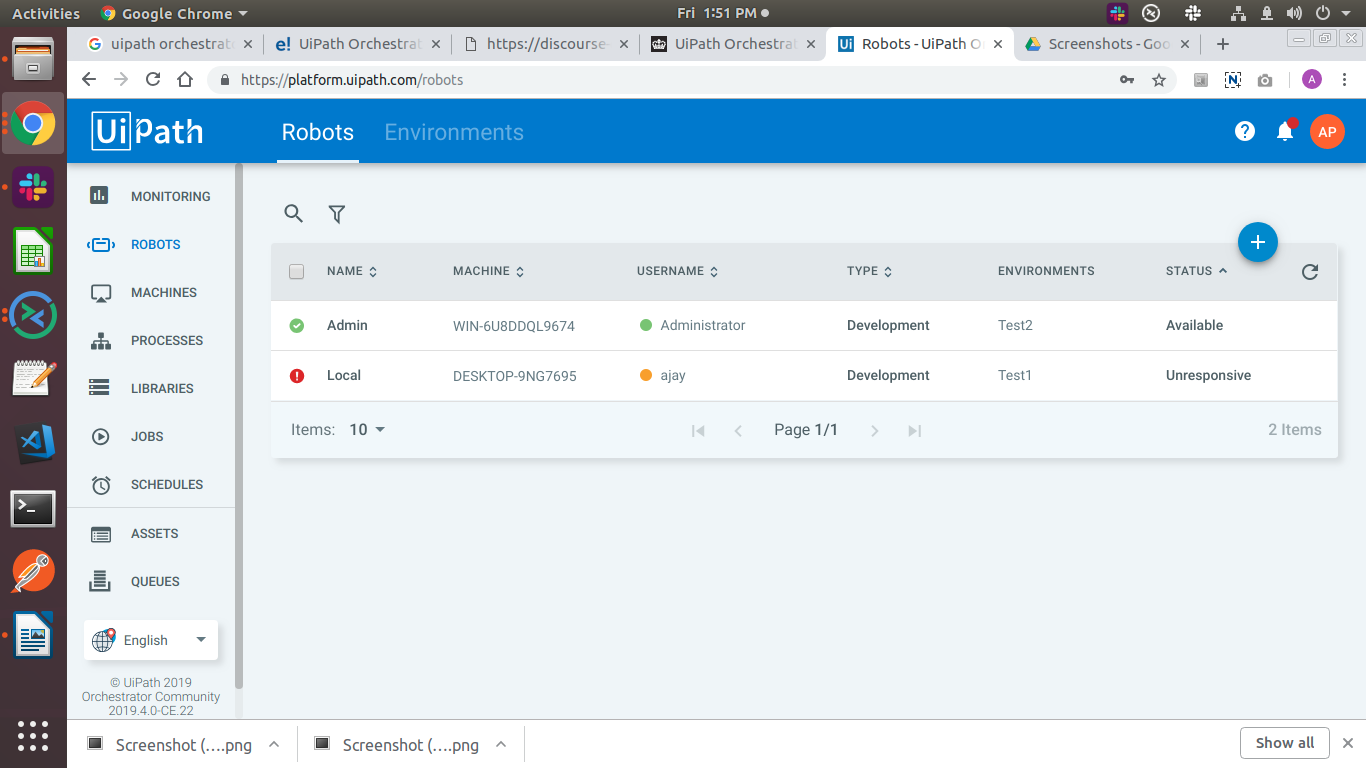
Task: Click the Unresponsive status text
Action: coord(1208,375)
